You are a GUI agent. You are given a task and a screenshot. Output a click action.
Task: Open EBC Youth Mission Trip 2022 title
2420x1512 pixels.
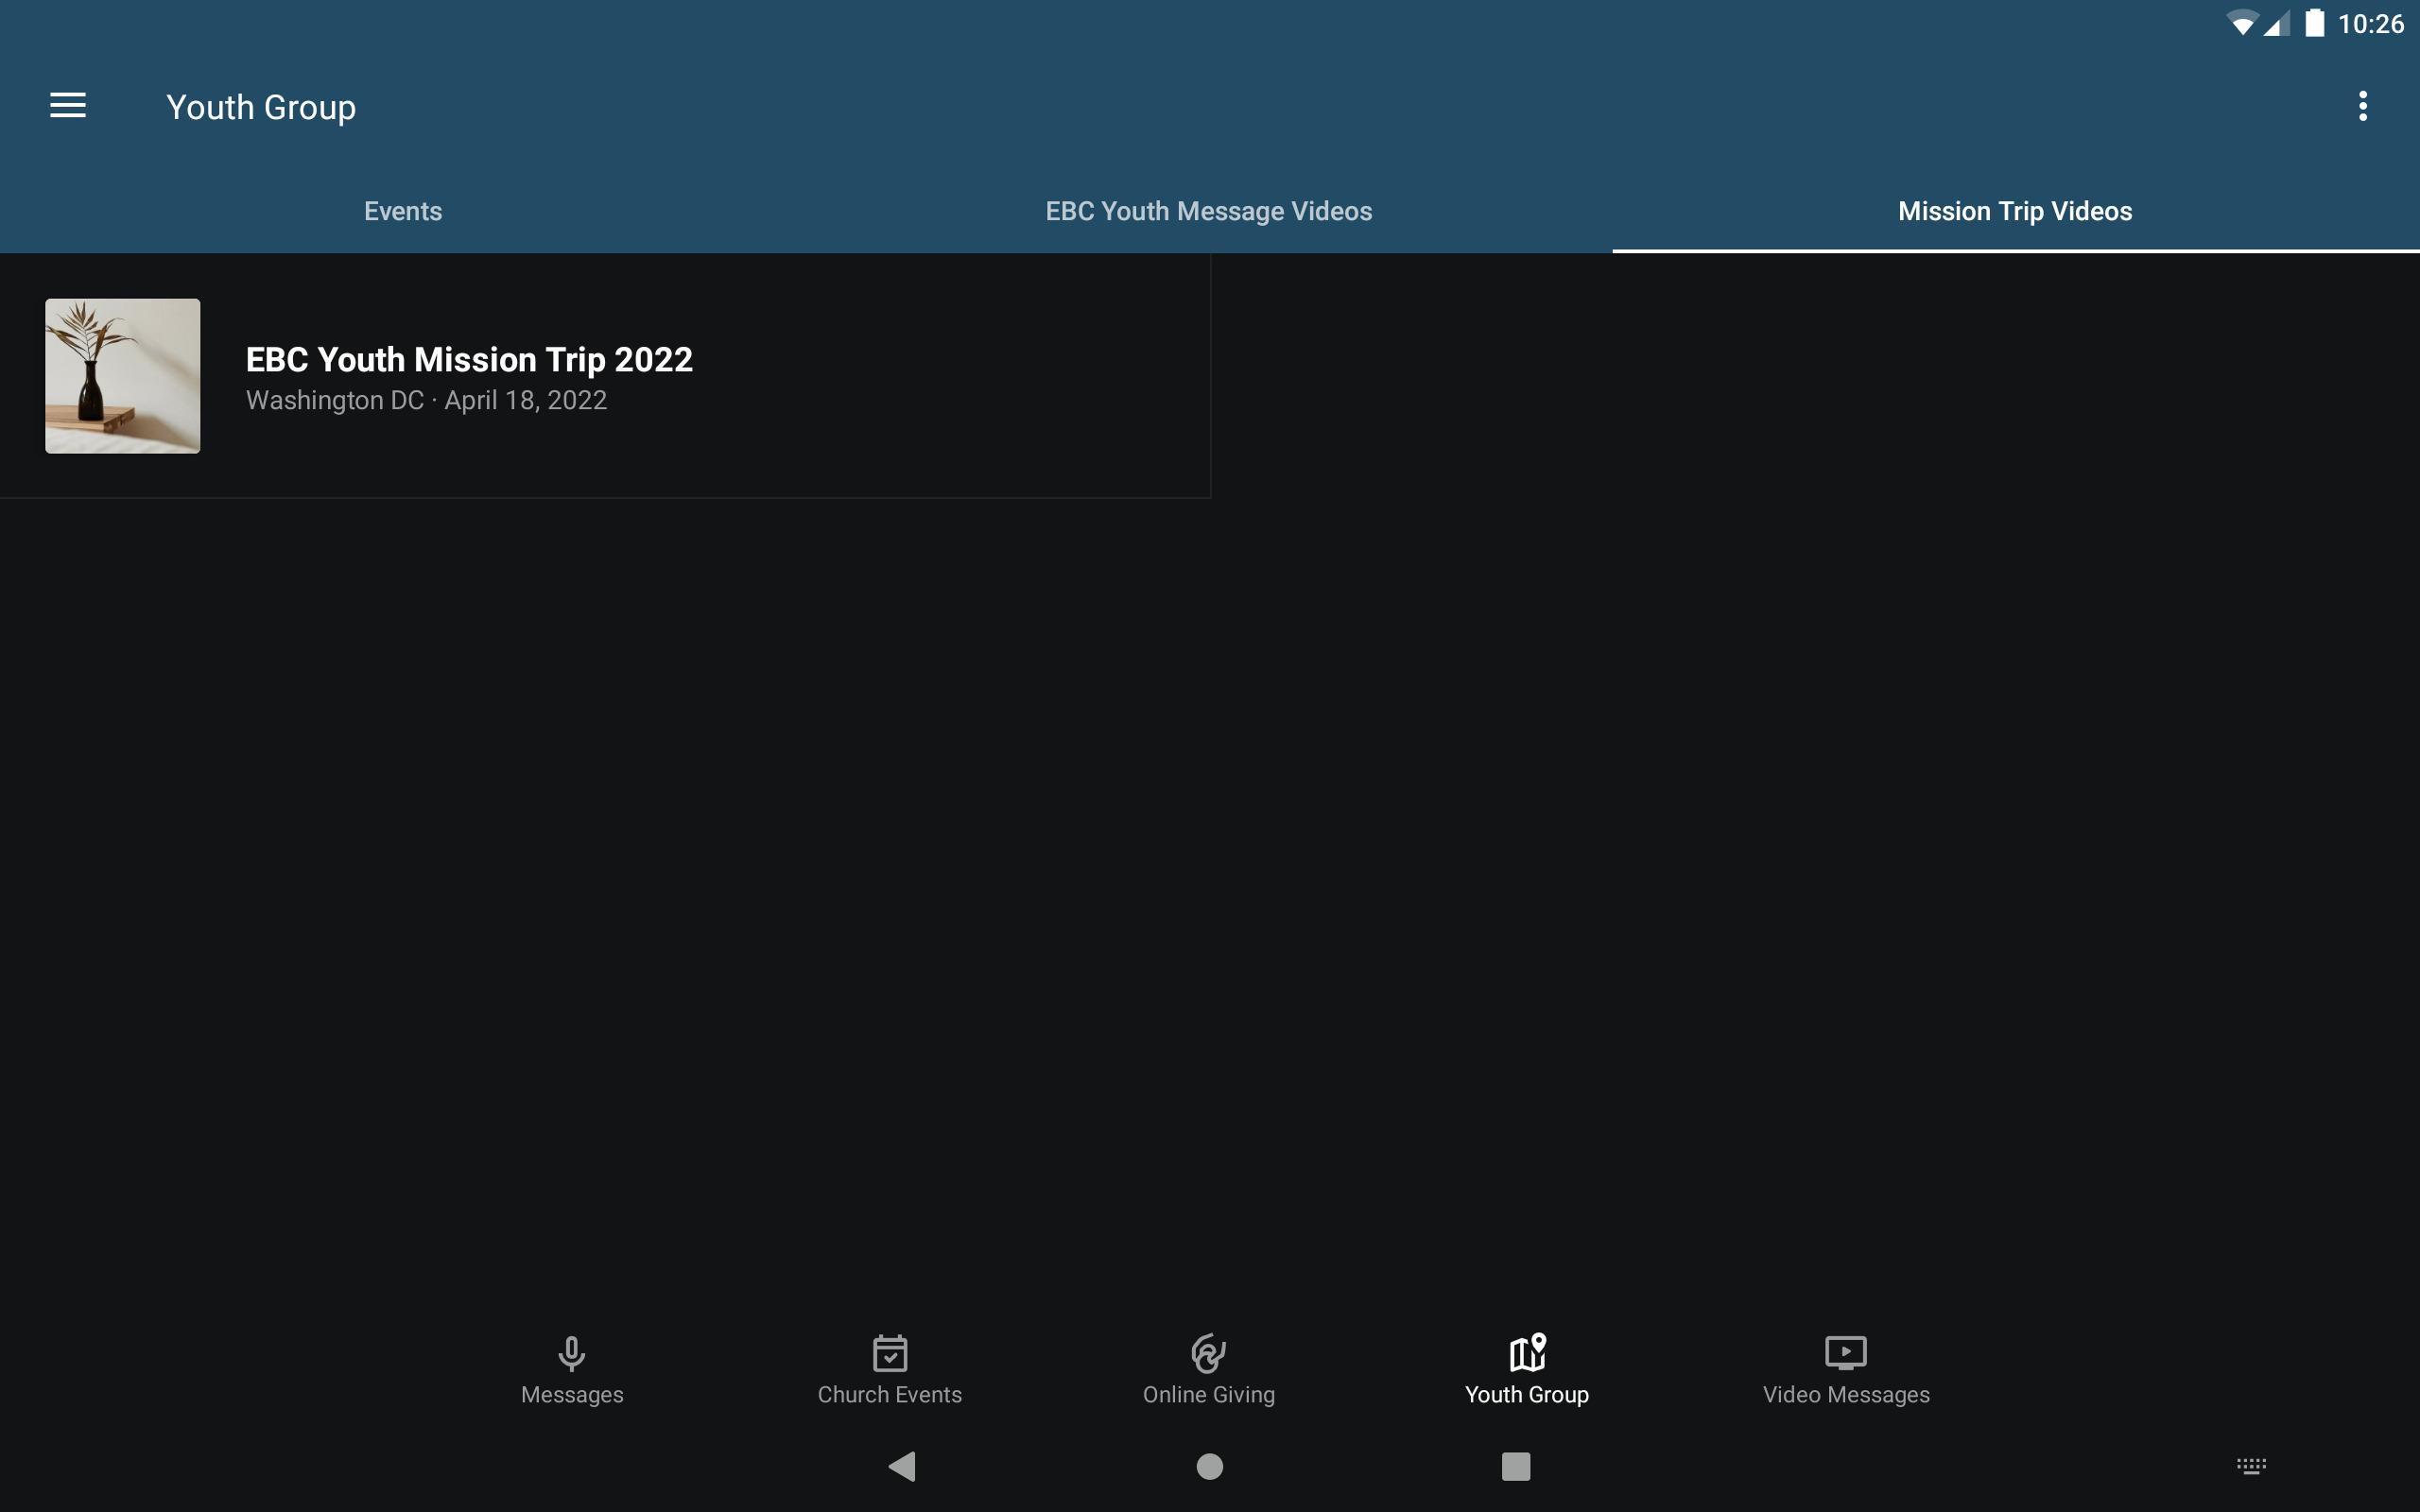[x=469, y=359]
